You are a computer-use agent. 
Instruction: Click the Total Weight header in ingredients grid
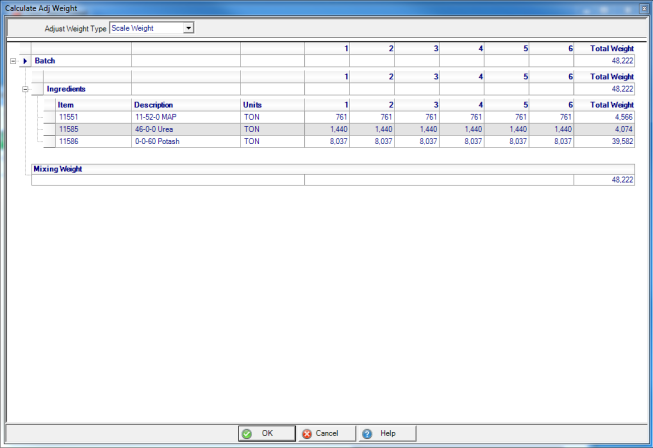click(x=605, y=104)
